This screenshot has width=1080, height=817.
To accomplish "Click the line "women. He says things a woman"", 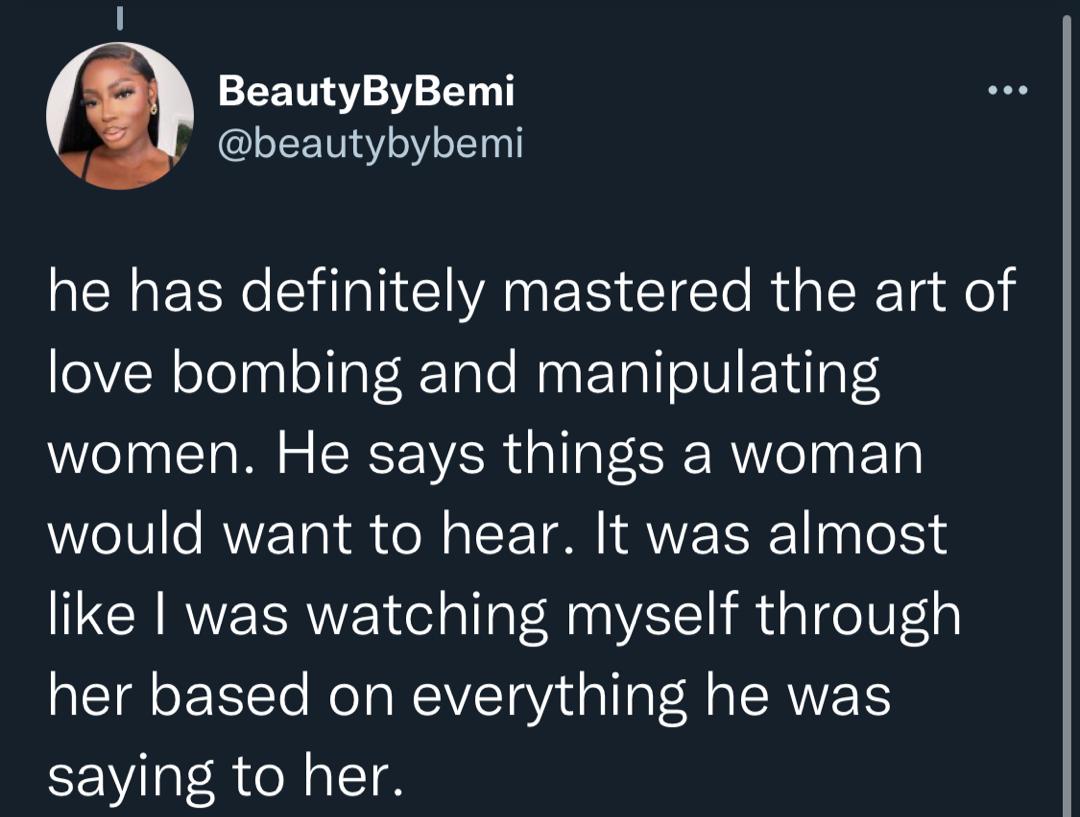I will [x=485, y=455].
